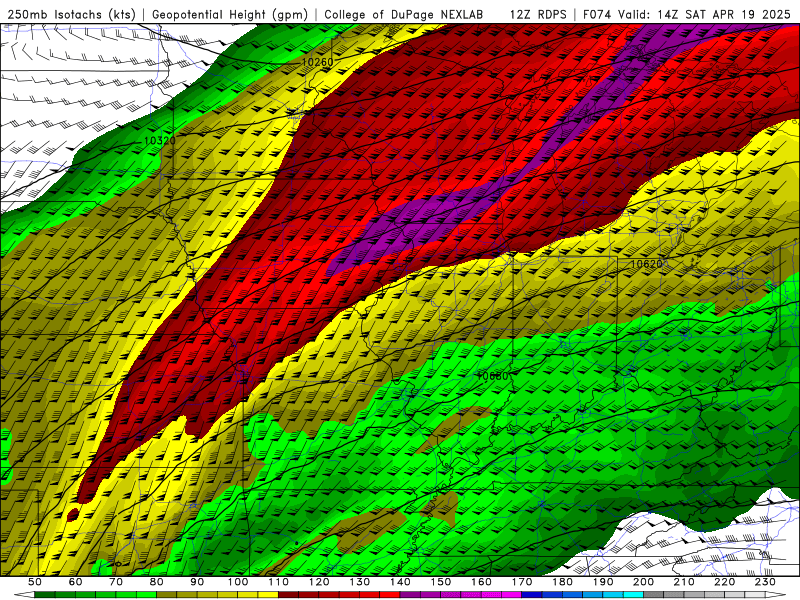Select the bright magenta legend swatch before 170
800x600 pixels.
512,595
